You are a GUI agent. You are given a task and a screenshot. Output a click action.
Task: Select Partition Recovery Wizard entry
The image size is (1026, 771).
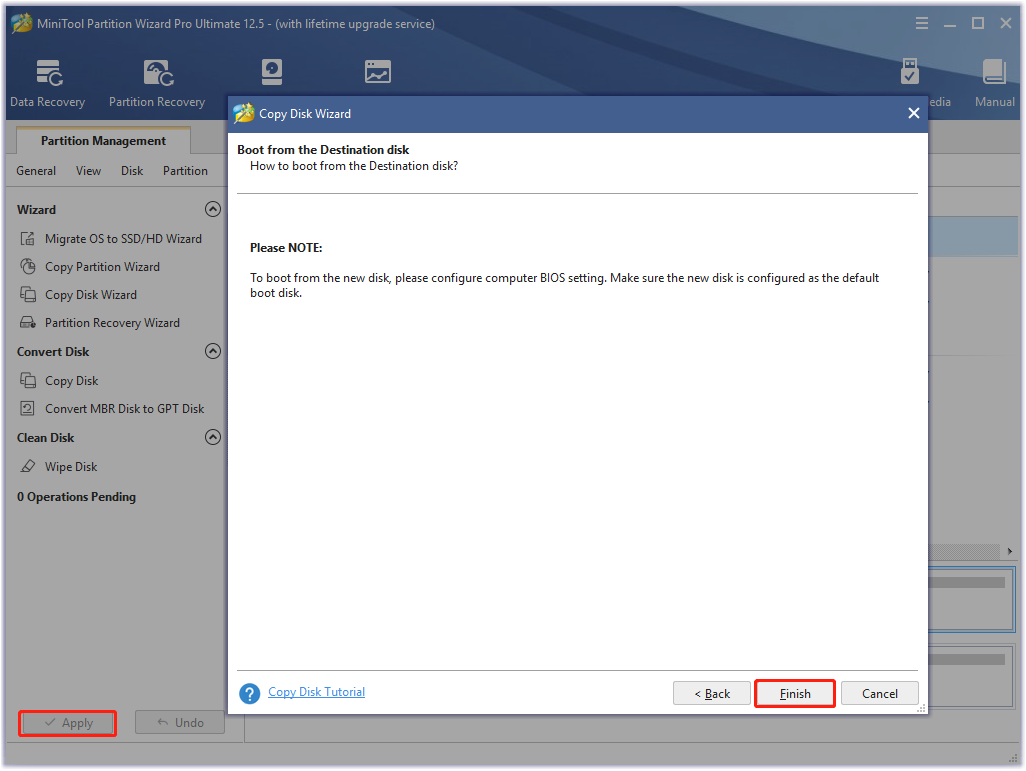(x=112, y=323)
